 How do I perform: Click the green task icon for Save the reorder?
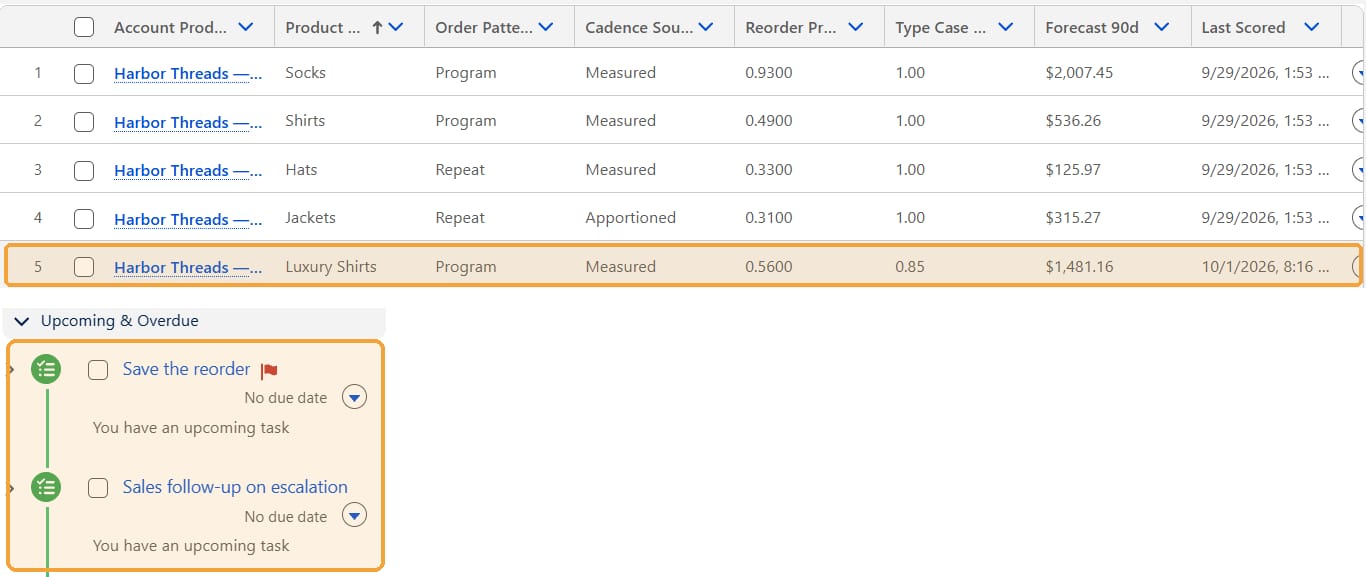point(46,369)
